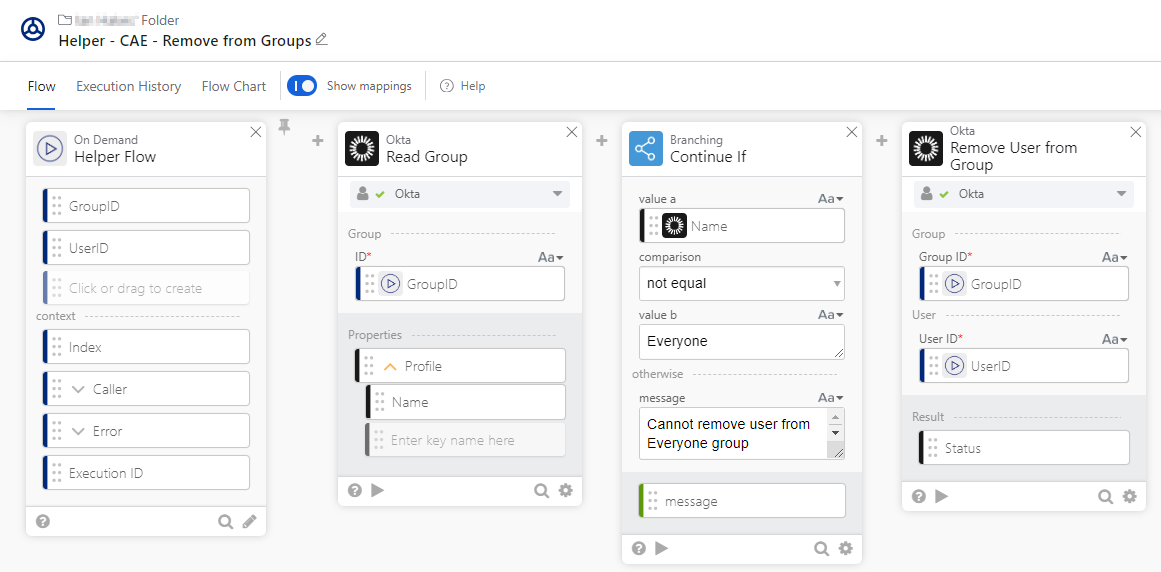Click the plus icon before the Branching card
Image resolution: width=1161 pixels, height=572 pixels.
tap(602, 141)
